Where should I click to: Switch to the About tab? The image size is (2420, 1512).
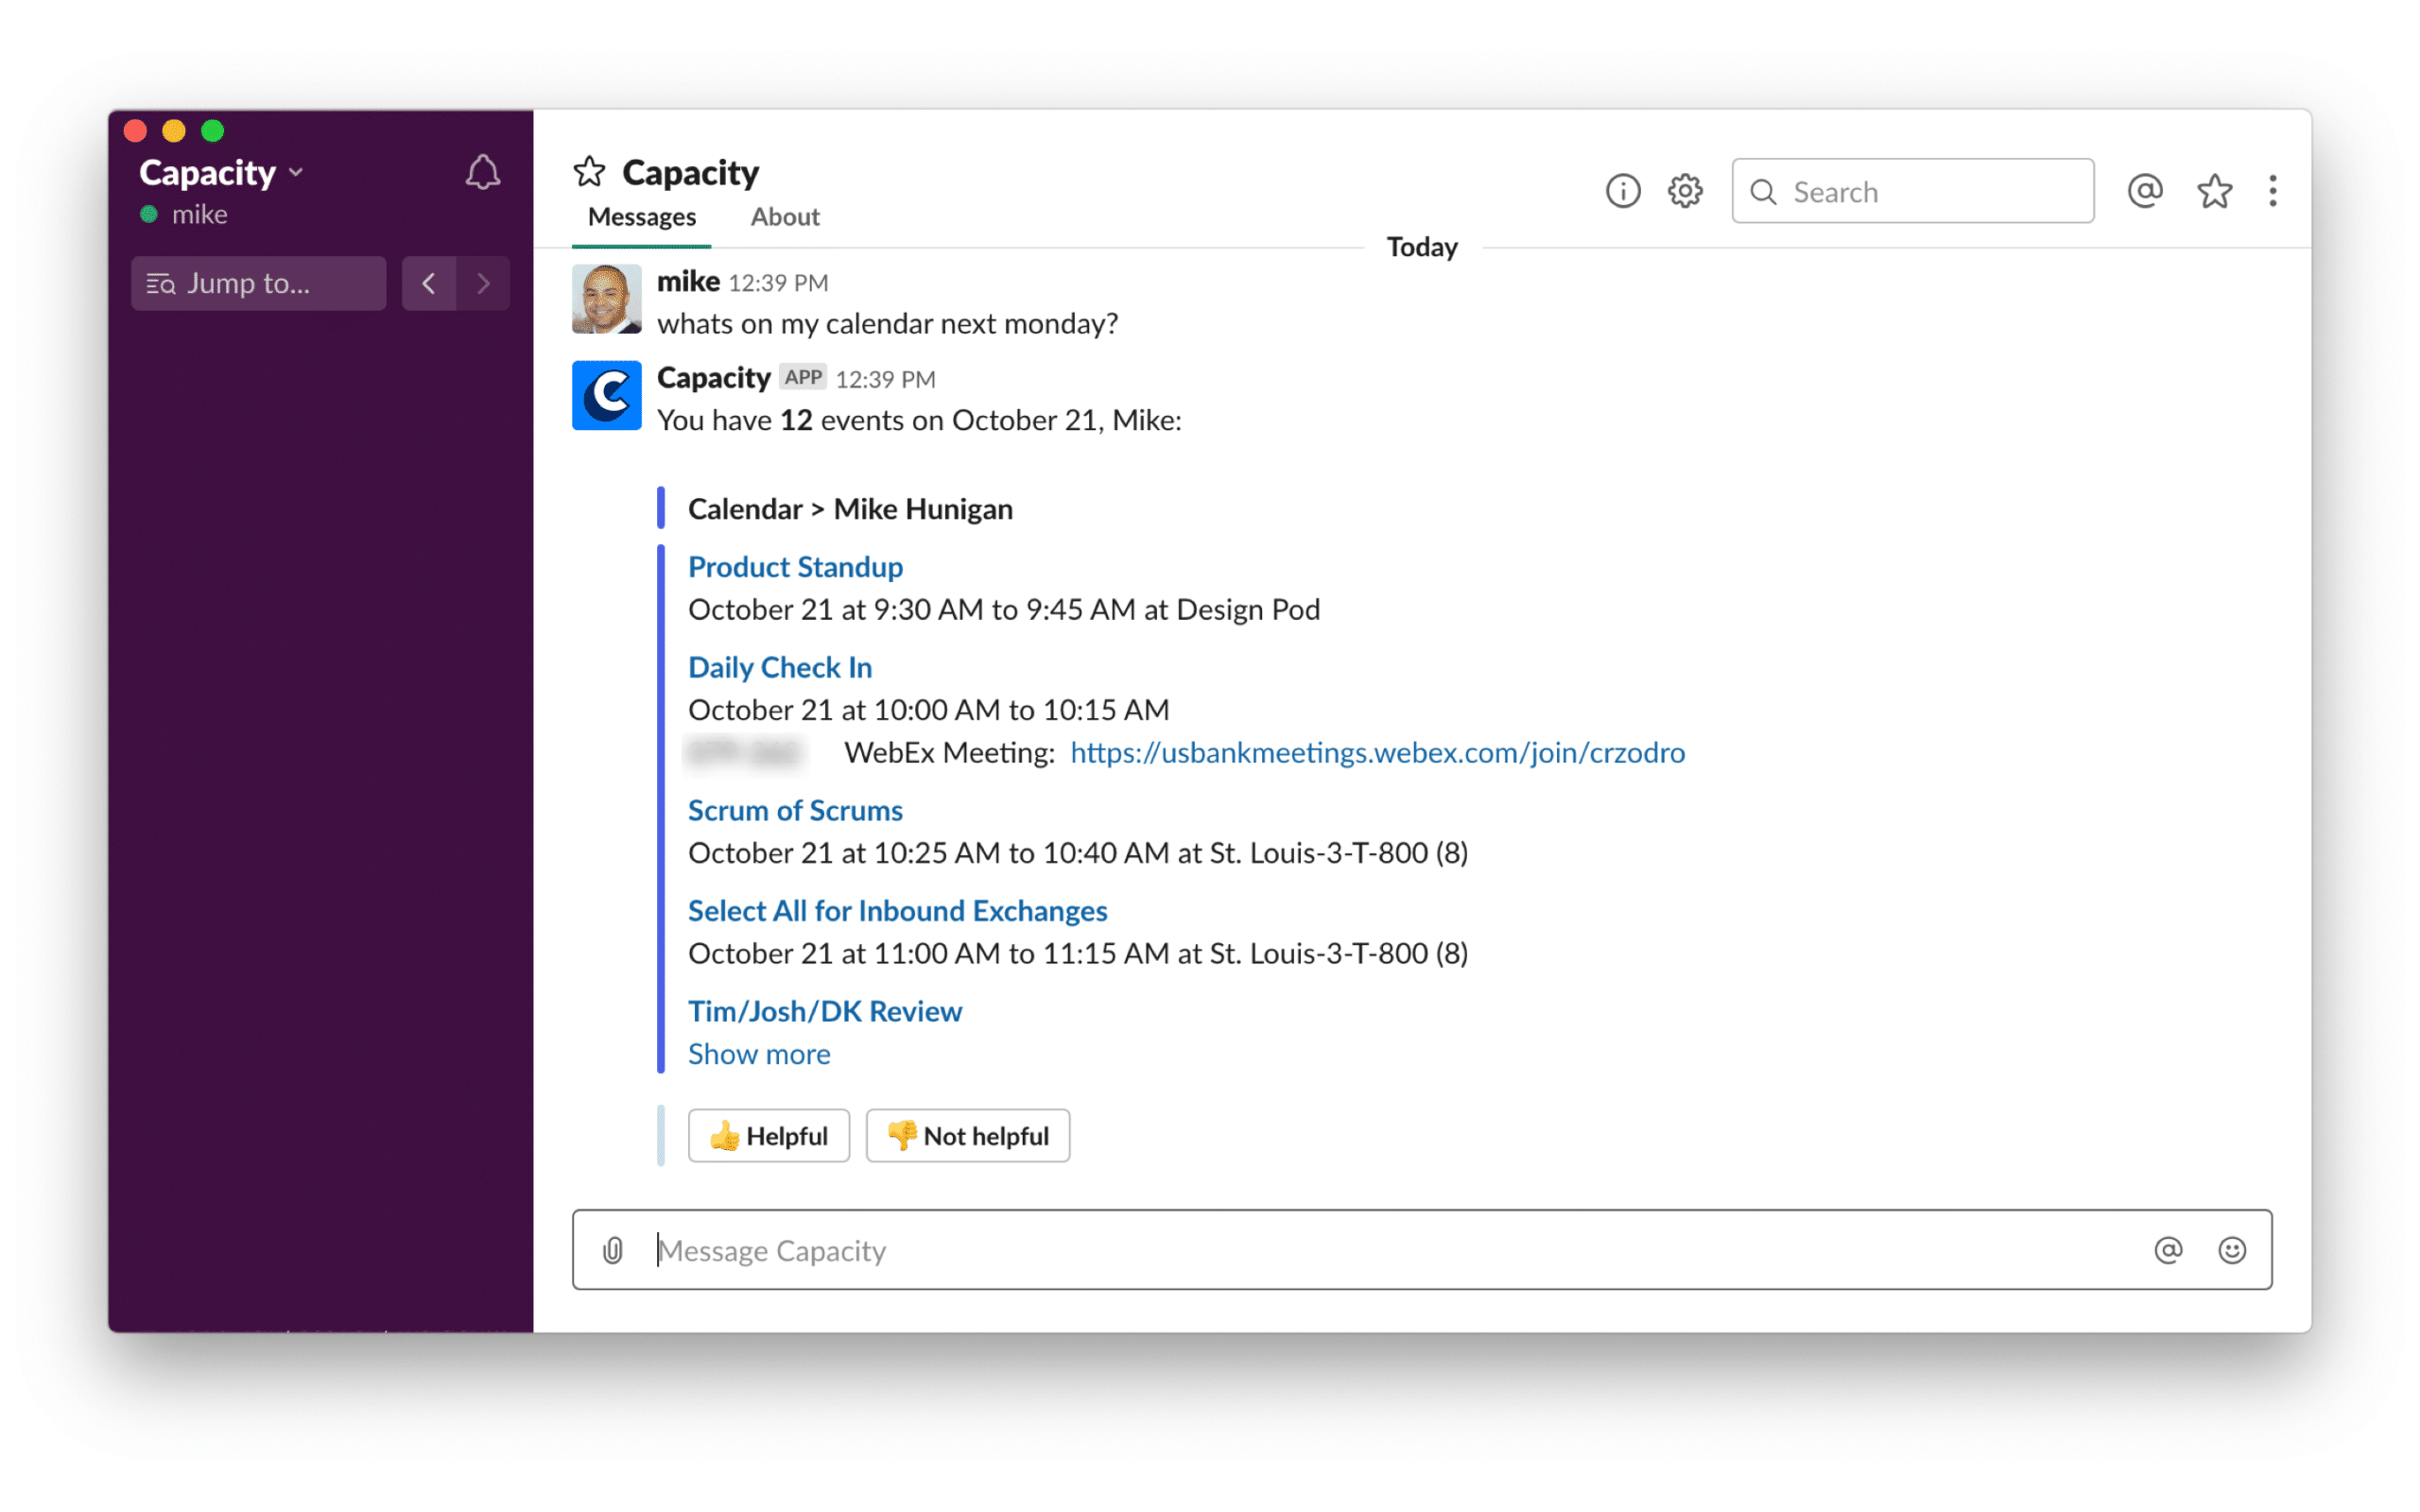tap(785, 217)
